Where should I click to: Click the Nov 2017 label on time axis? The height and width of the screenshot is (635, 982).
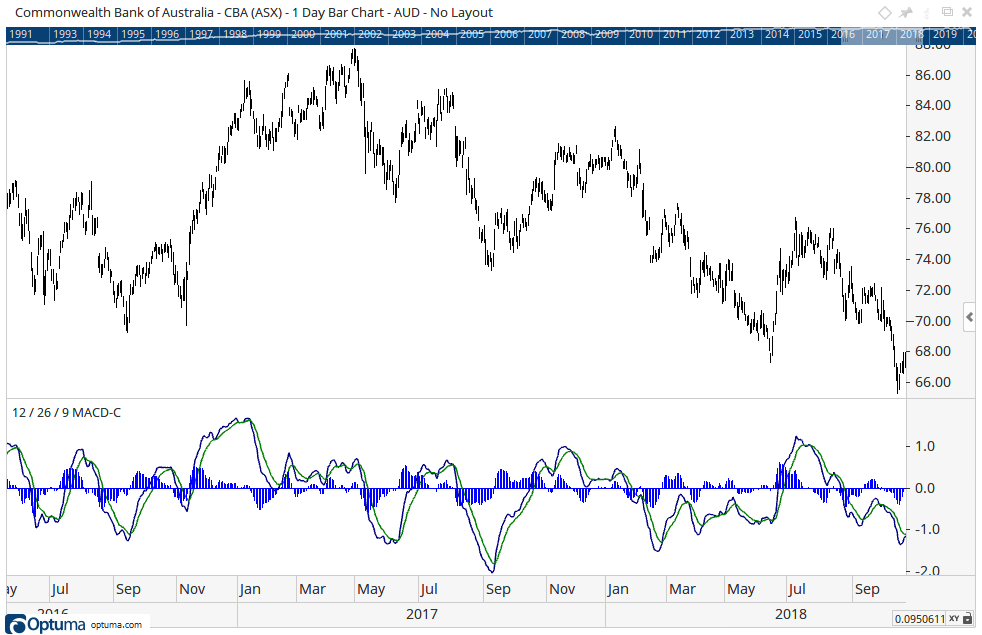pos(562,589)
